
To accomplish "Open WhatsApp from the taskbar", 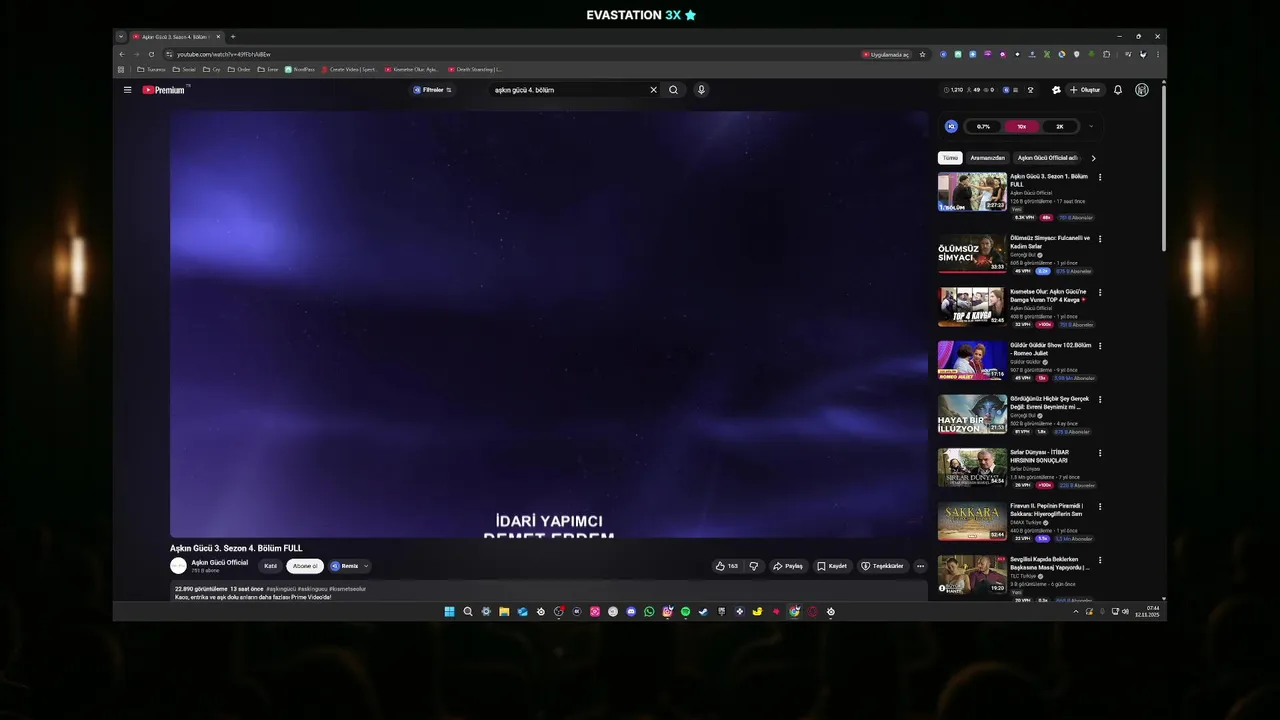I will [649, 611].
